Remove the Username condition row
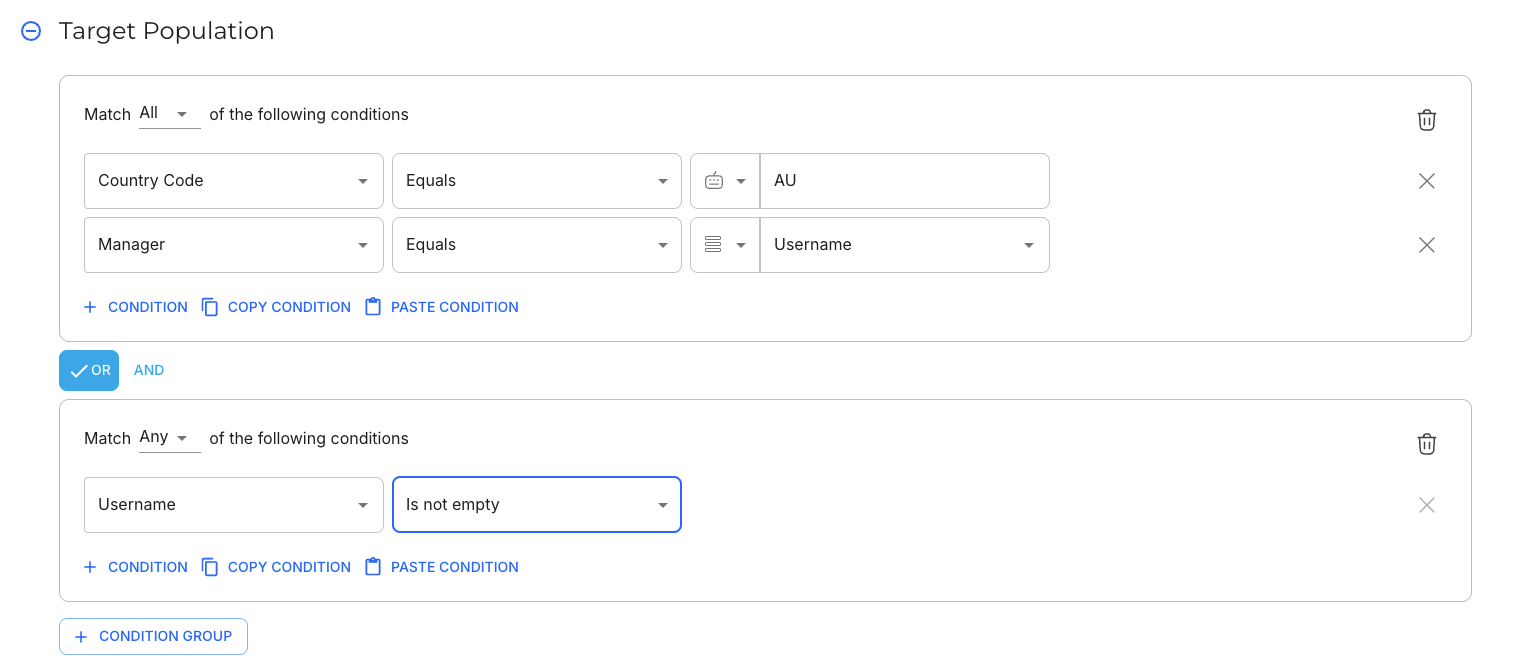Screen dimensions: 1531x664 click(x=1426, y=505)
